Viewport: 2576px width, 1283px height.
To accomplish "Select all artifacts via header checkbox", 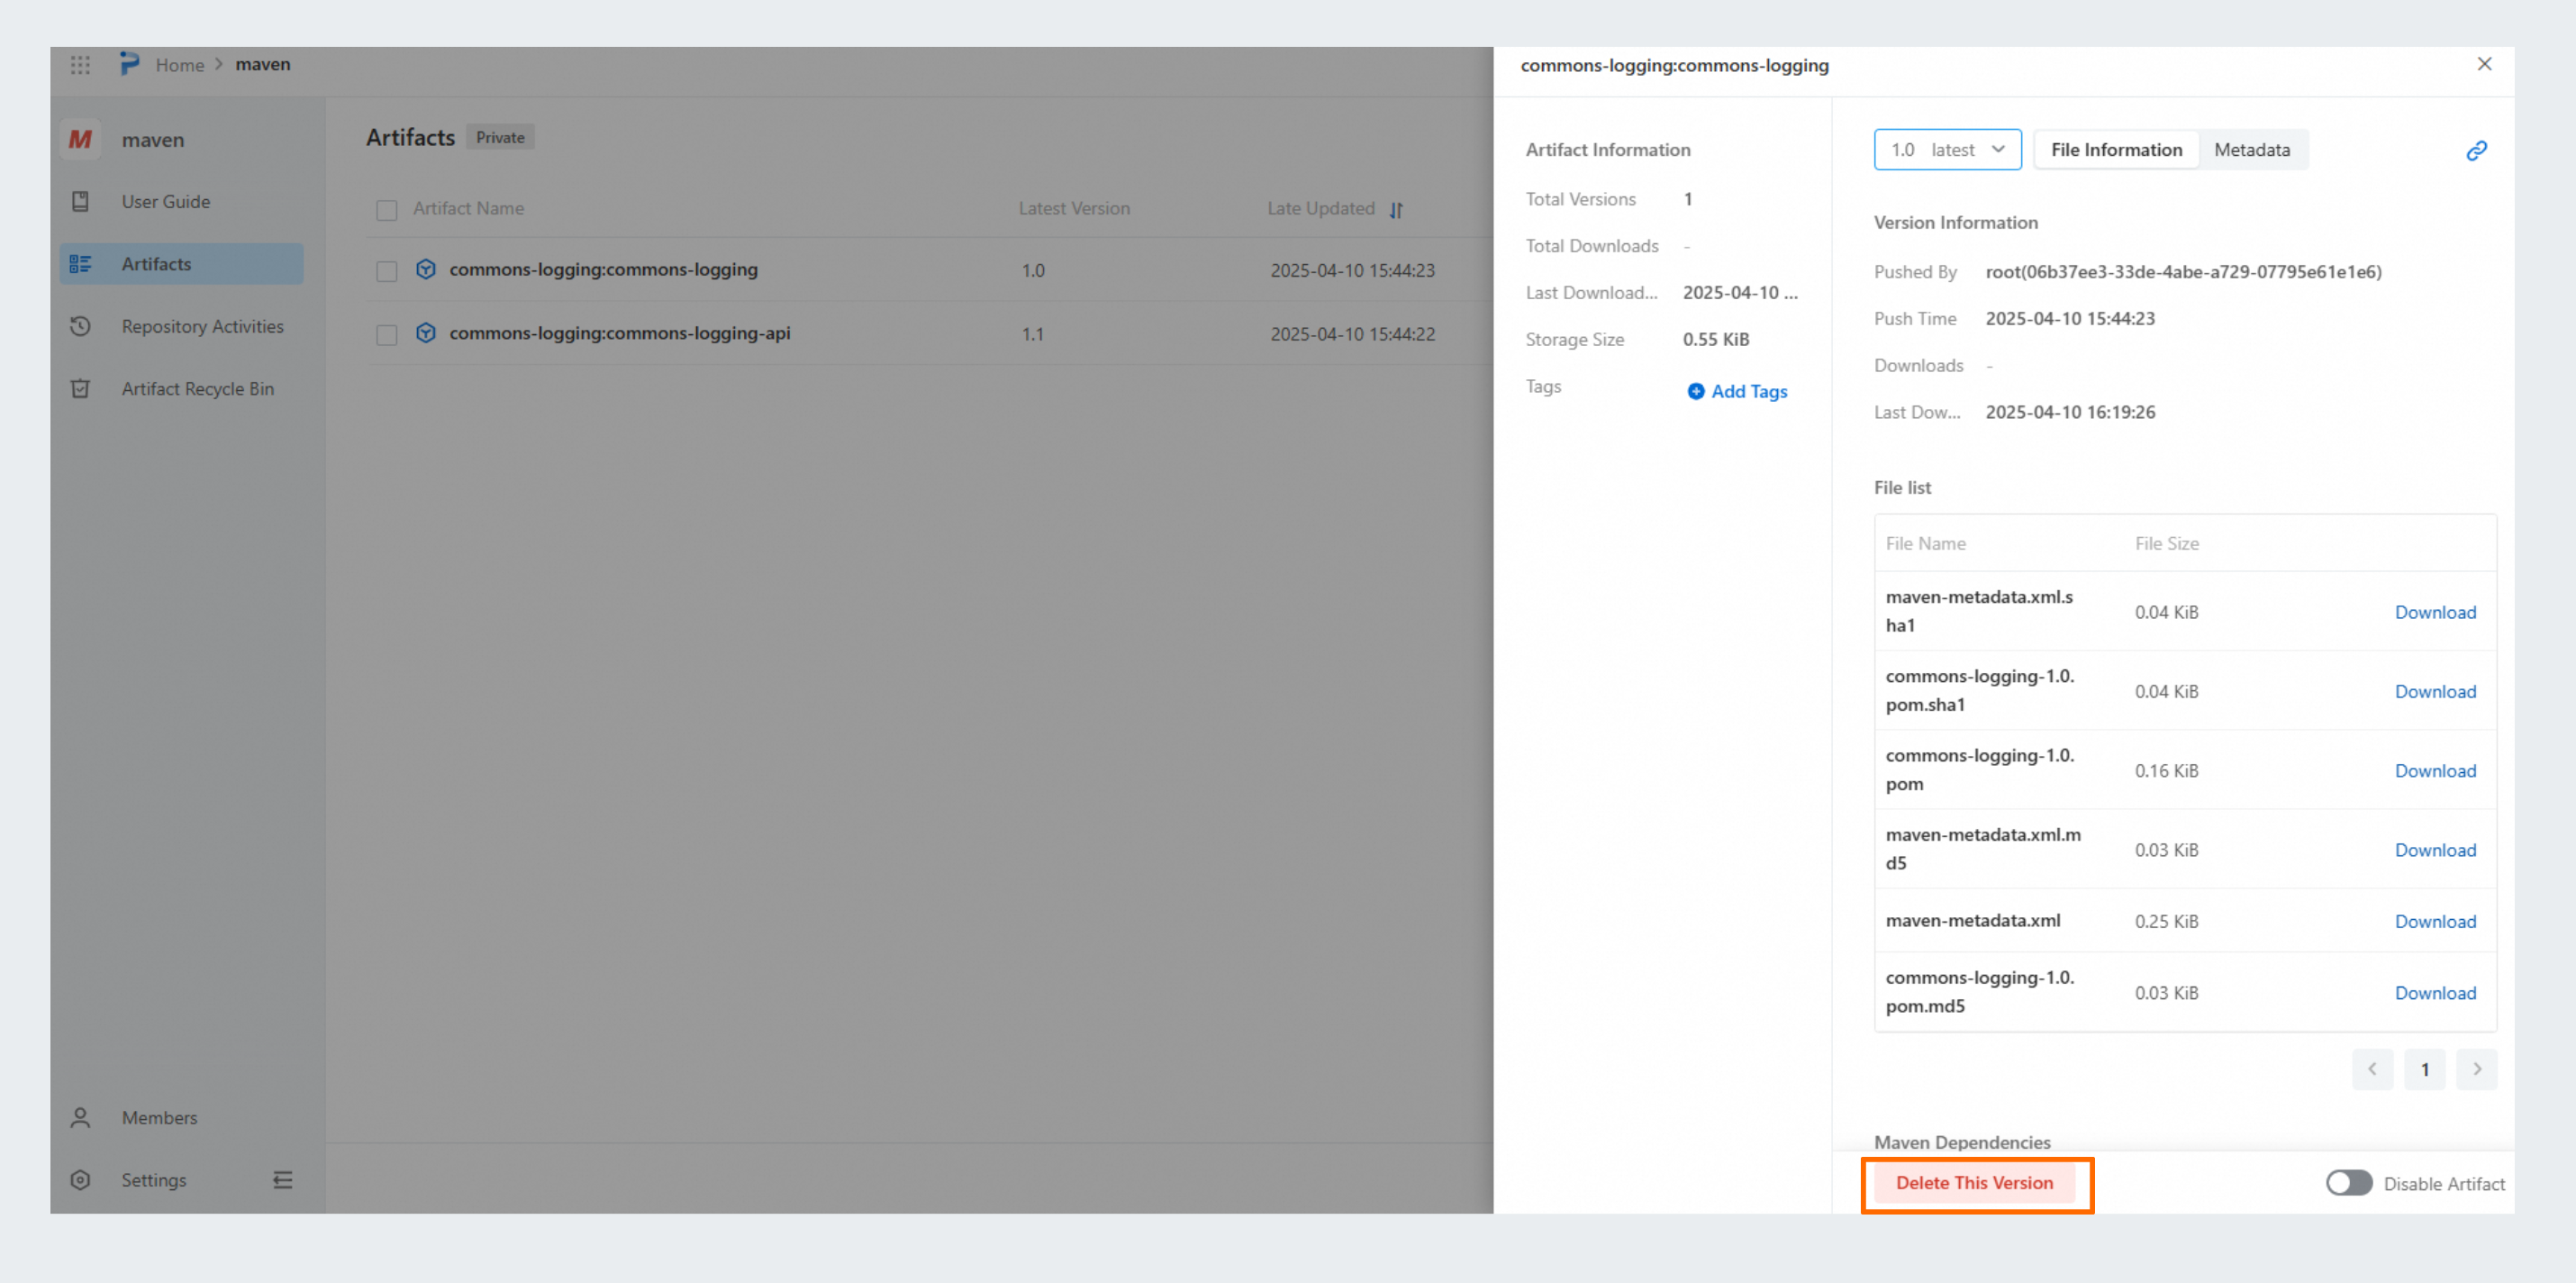I will (387, 210).
